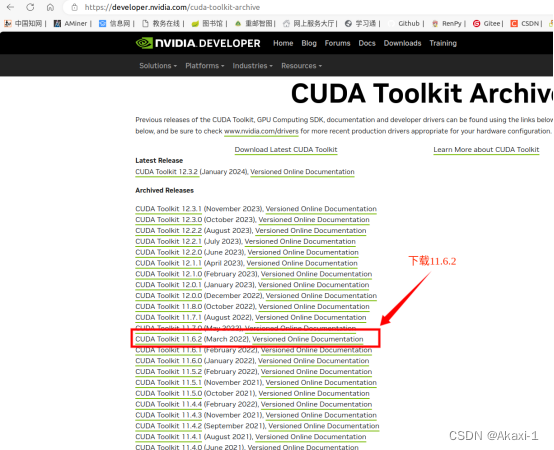Viewport: 554px width, 450px height.
Task: Expand the Platforms dropdown menu
Action: [205, 66]
